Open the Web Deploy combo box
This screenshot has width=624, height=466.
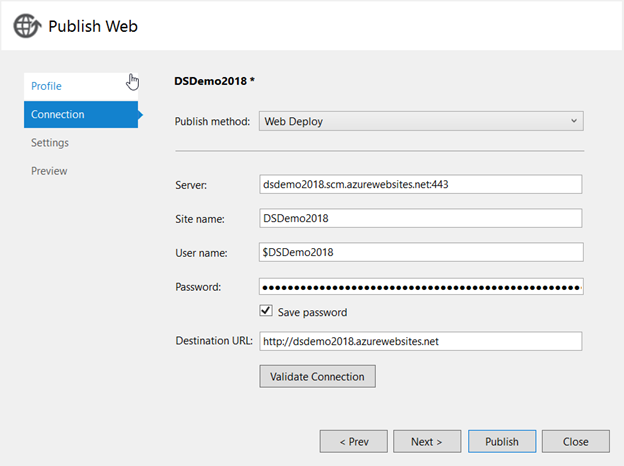point(421,121)
